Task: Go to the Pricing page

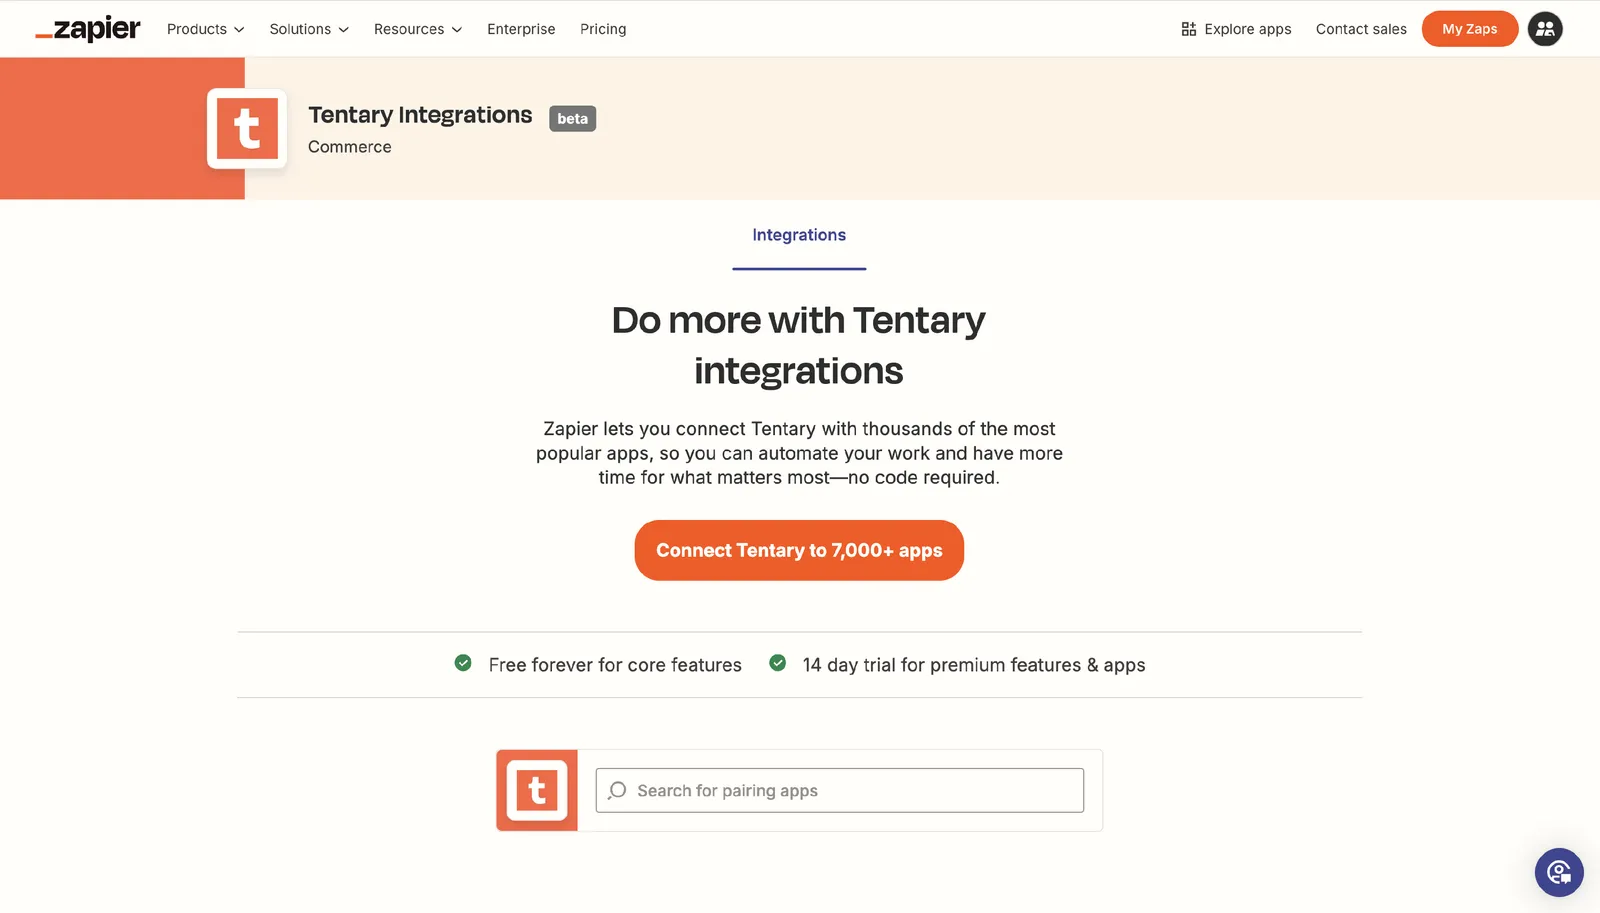Action: click(603, 29)
